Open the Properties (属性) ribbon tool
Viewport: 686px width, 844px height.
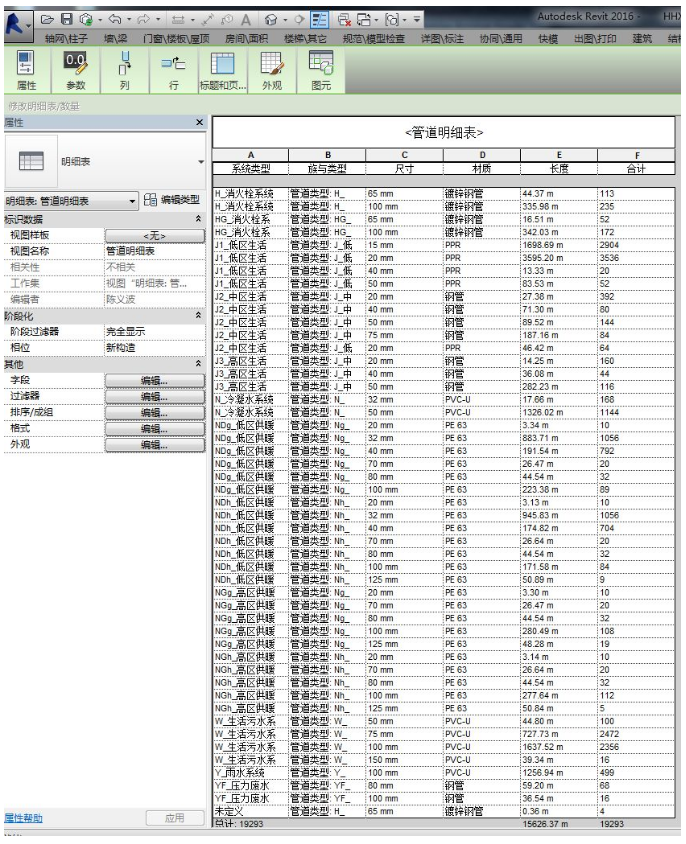point(26,71)
